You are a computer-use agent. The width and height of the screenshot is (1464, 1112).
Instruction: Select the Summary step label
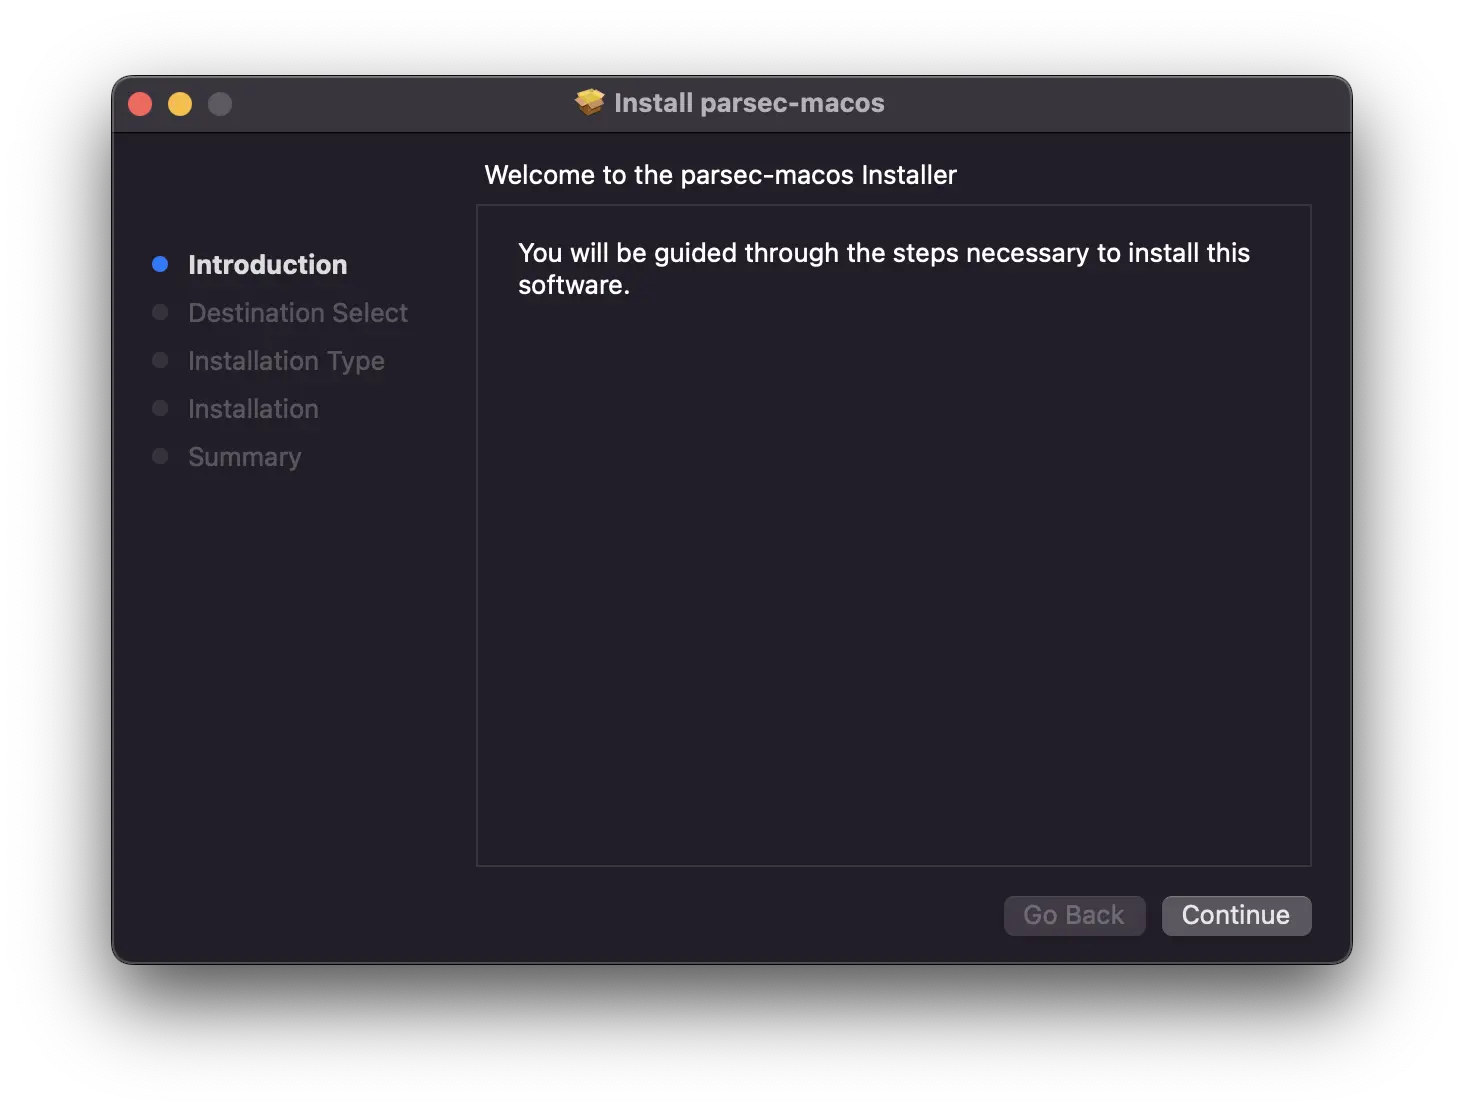244,457
